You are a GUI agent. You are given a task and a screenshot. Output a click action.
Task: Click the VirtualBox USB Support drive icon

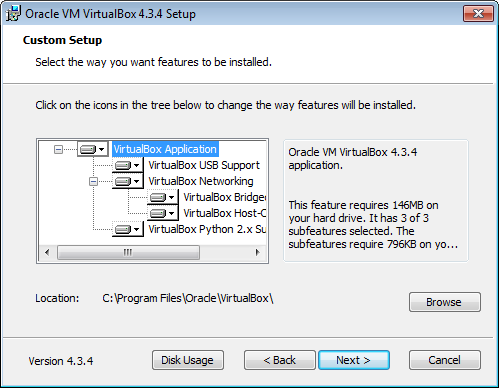point(128,165)
